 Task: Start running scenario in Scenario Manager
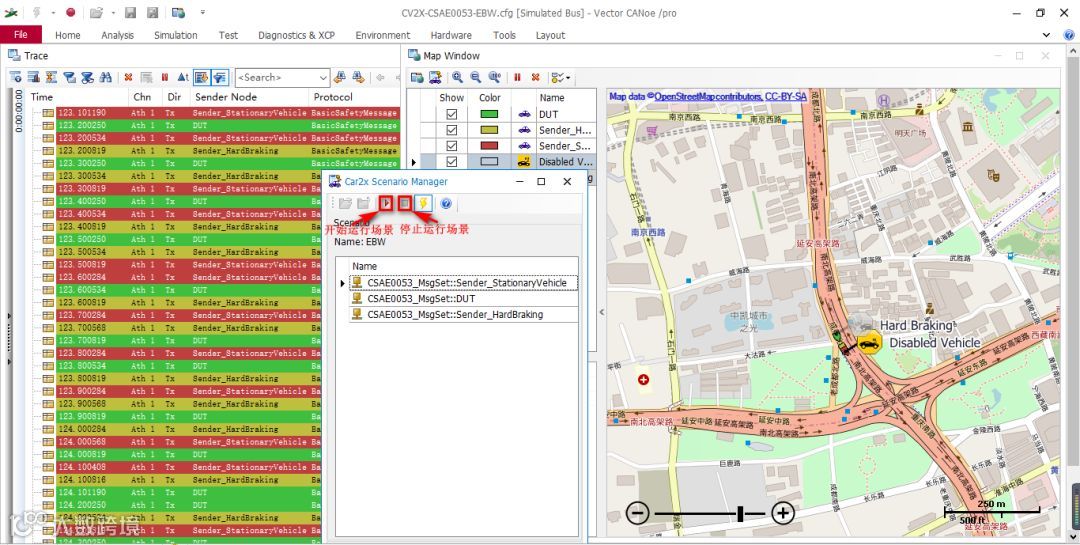click(x=386, y=203)
